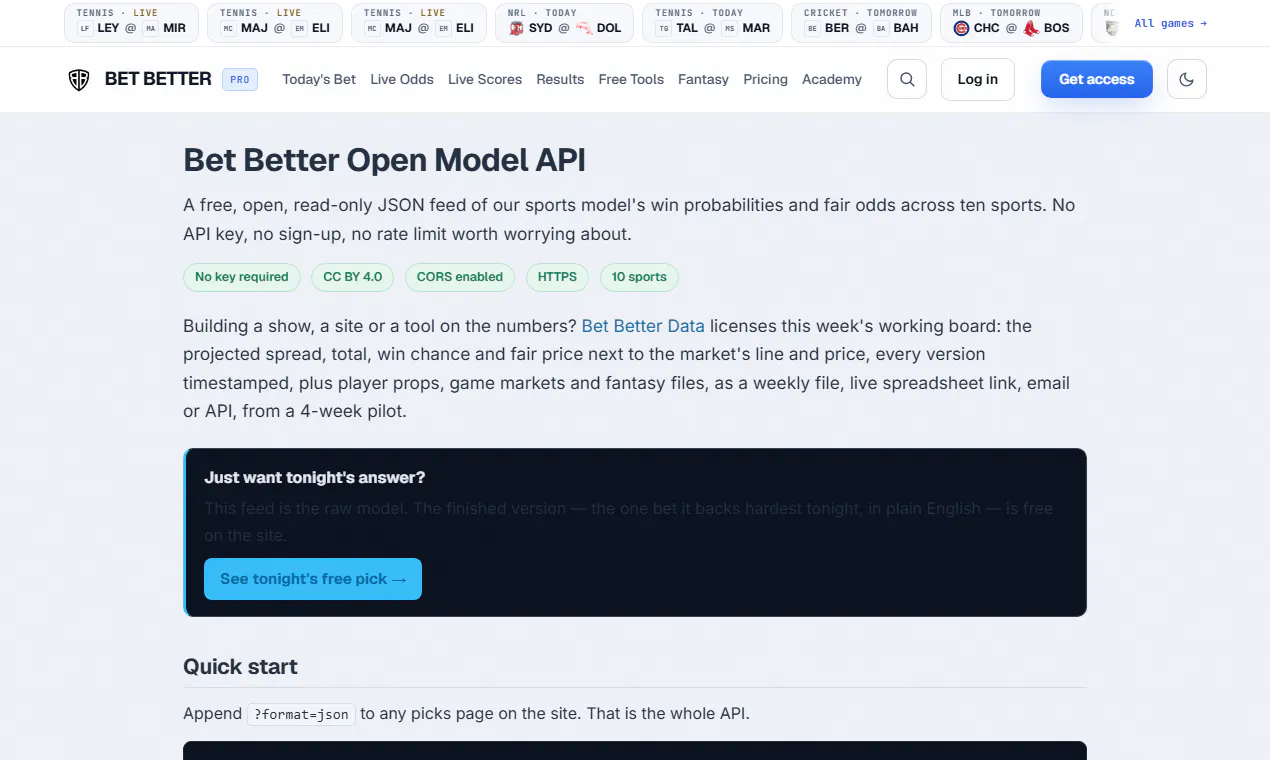Open the Today's Bet menu item
This screenshot has width=1270, height=760.
(319, 79)
